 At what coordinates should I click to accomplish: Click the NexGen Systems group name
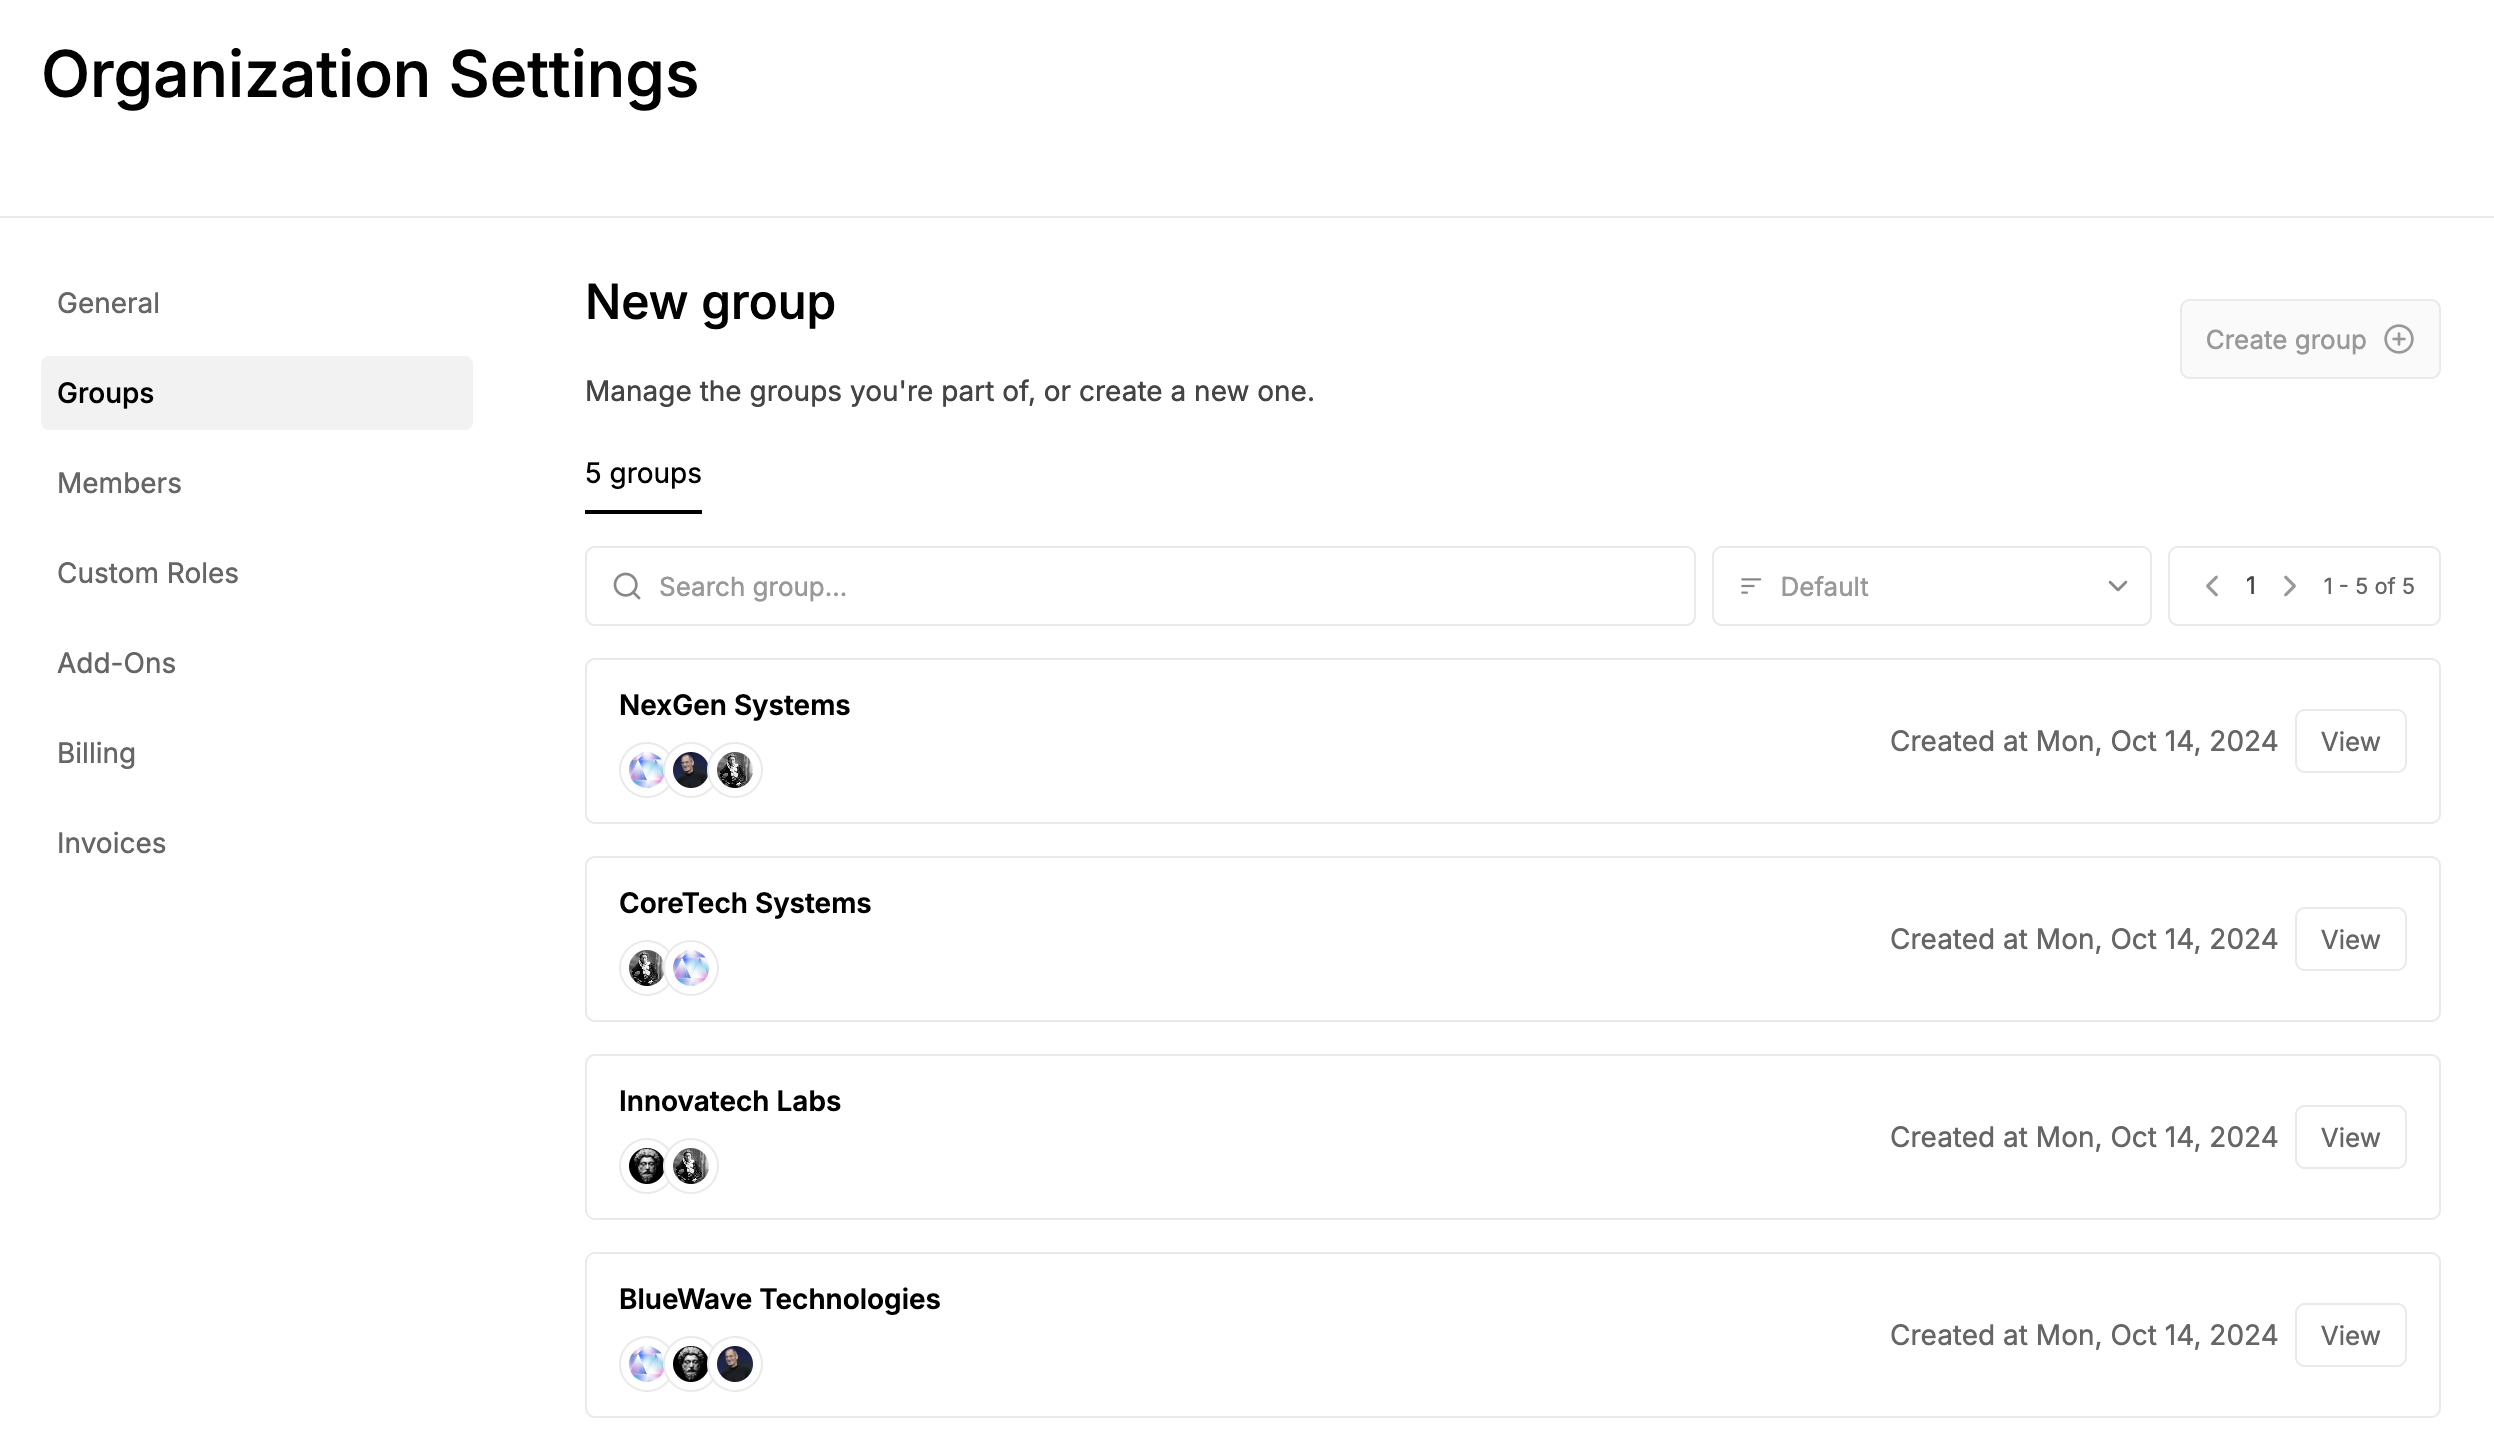[734, 705]
